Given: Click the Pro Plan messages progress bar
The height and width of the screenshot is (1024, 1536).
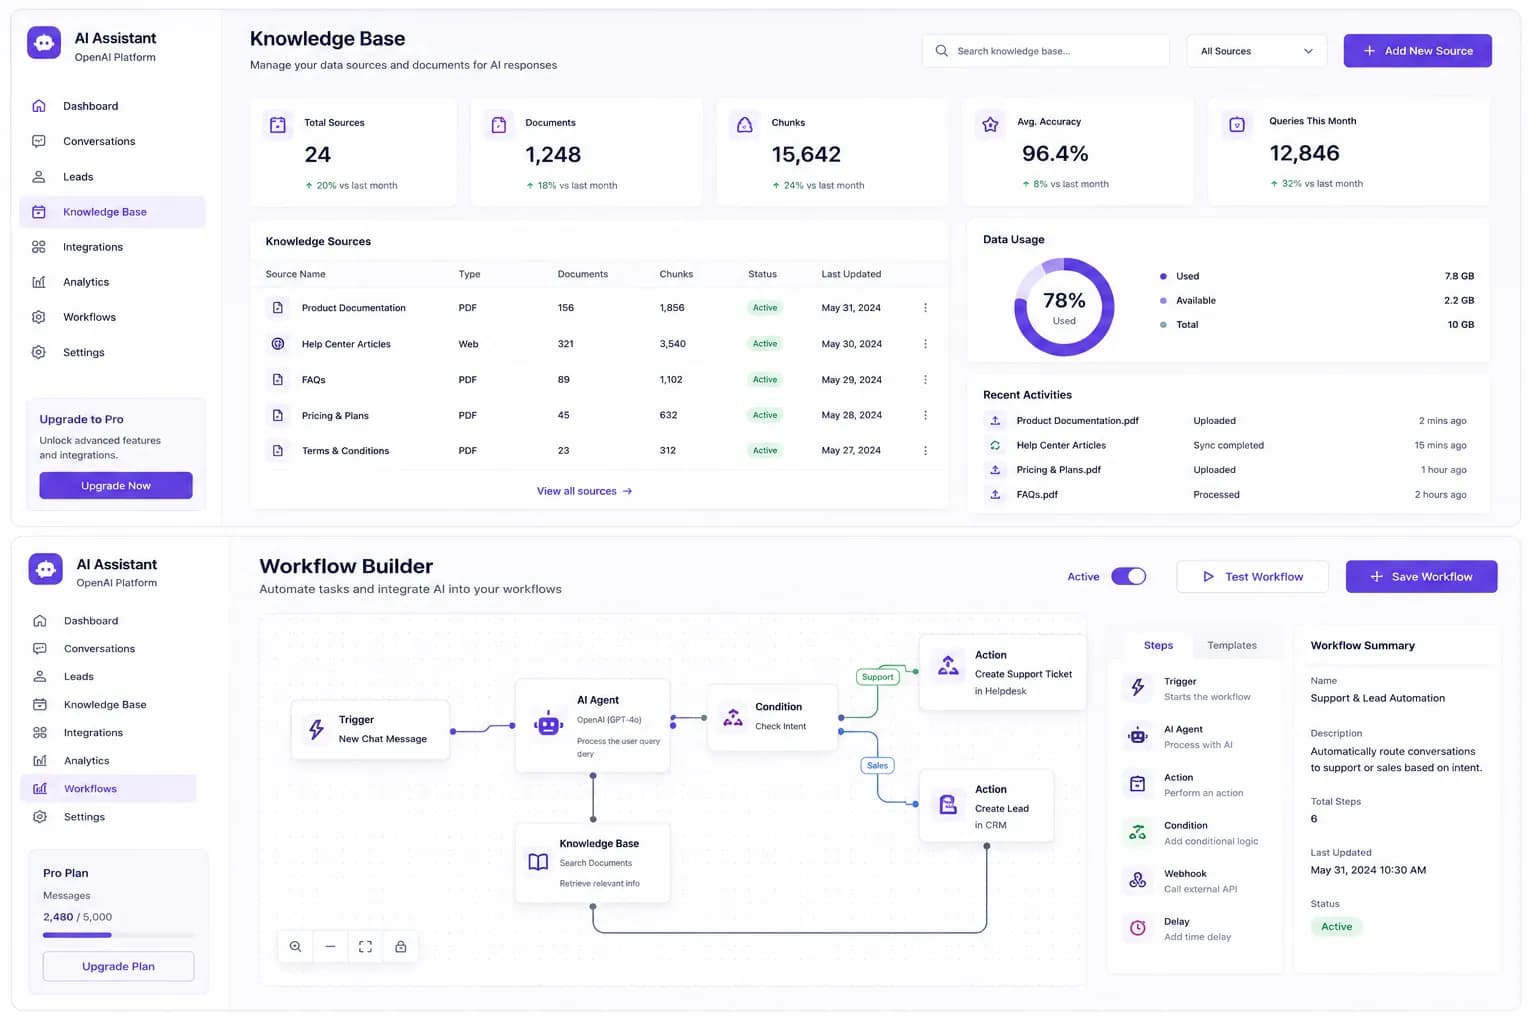Looking at the screenshot, I should pos(118,935).
